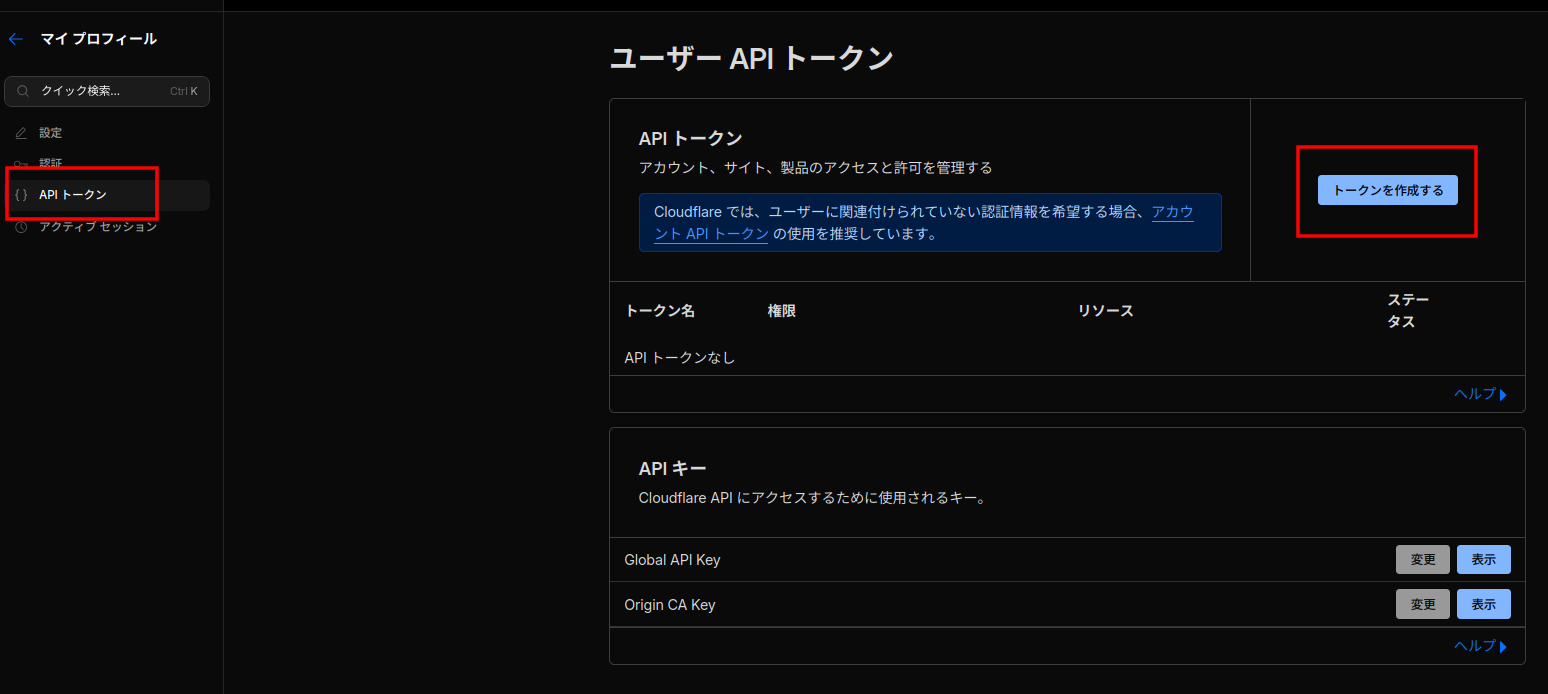The width and height of the screenshot is (1548, 694).
Task: Click the pencil icon next to 設定
Action: coord(21,133)
